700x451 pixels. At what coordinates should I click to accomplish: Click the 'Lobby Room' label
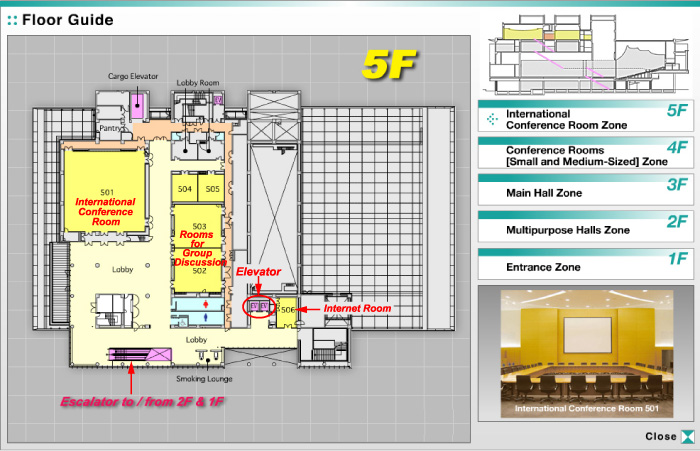tap(197, 83)
